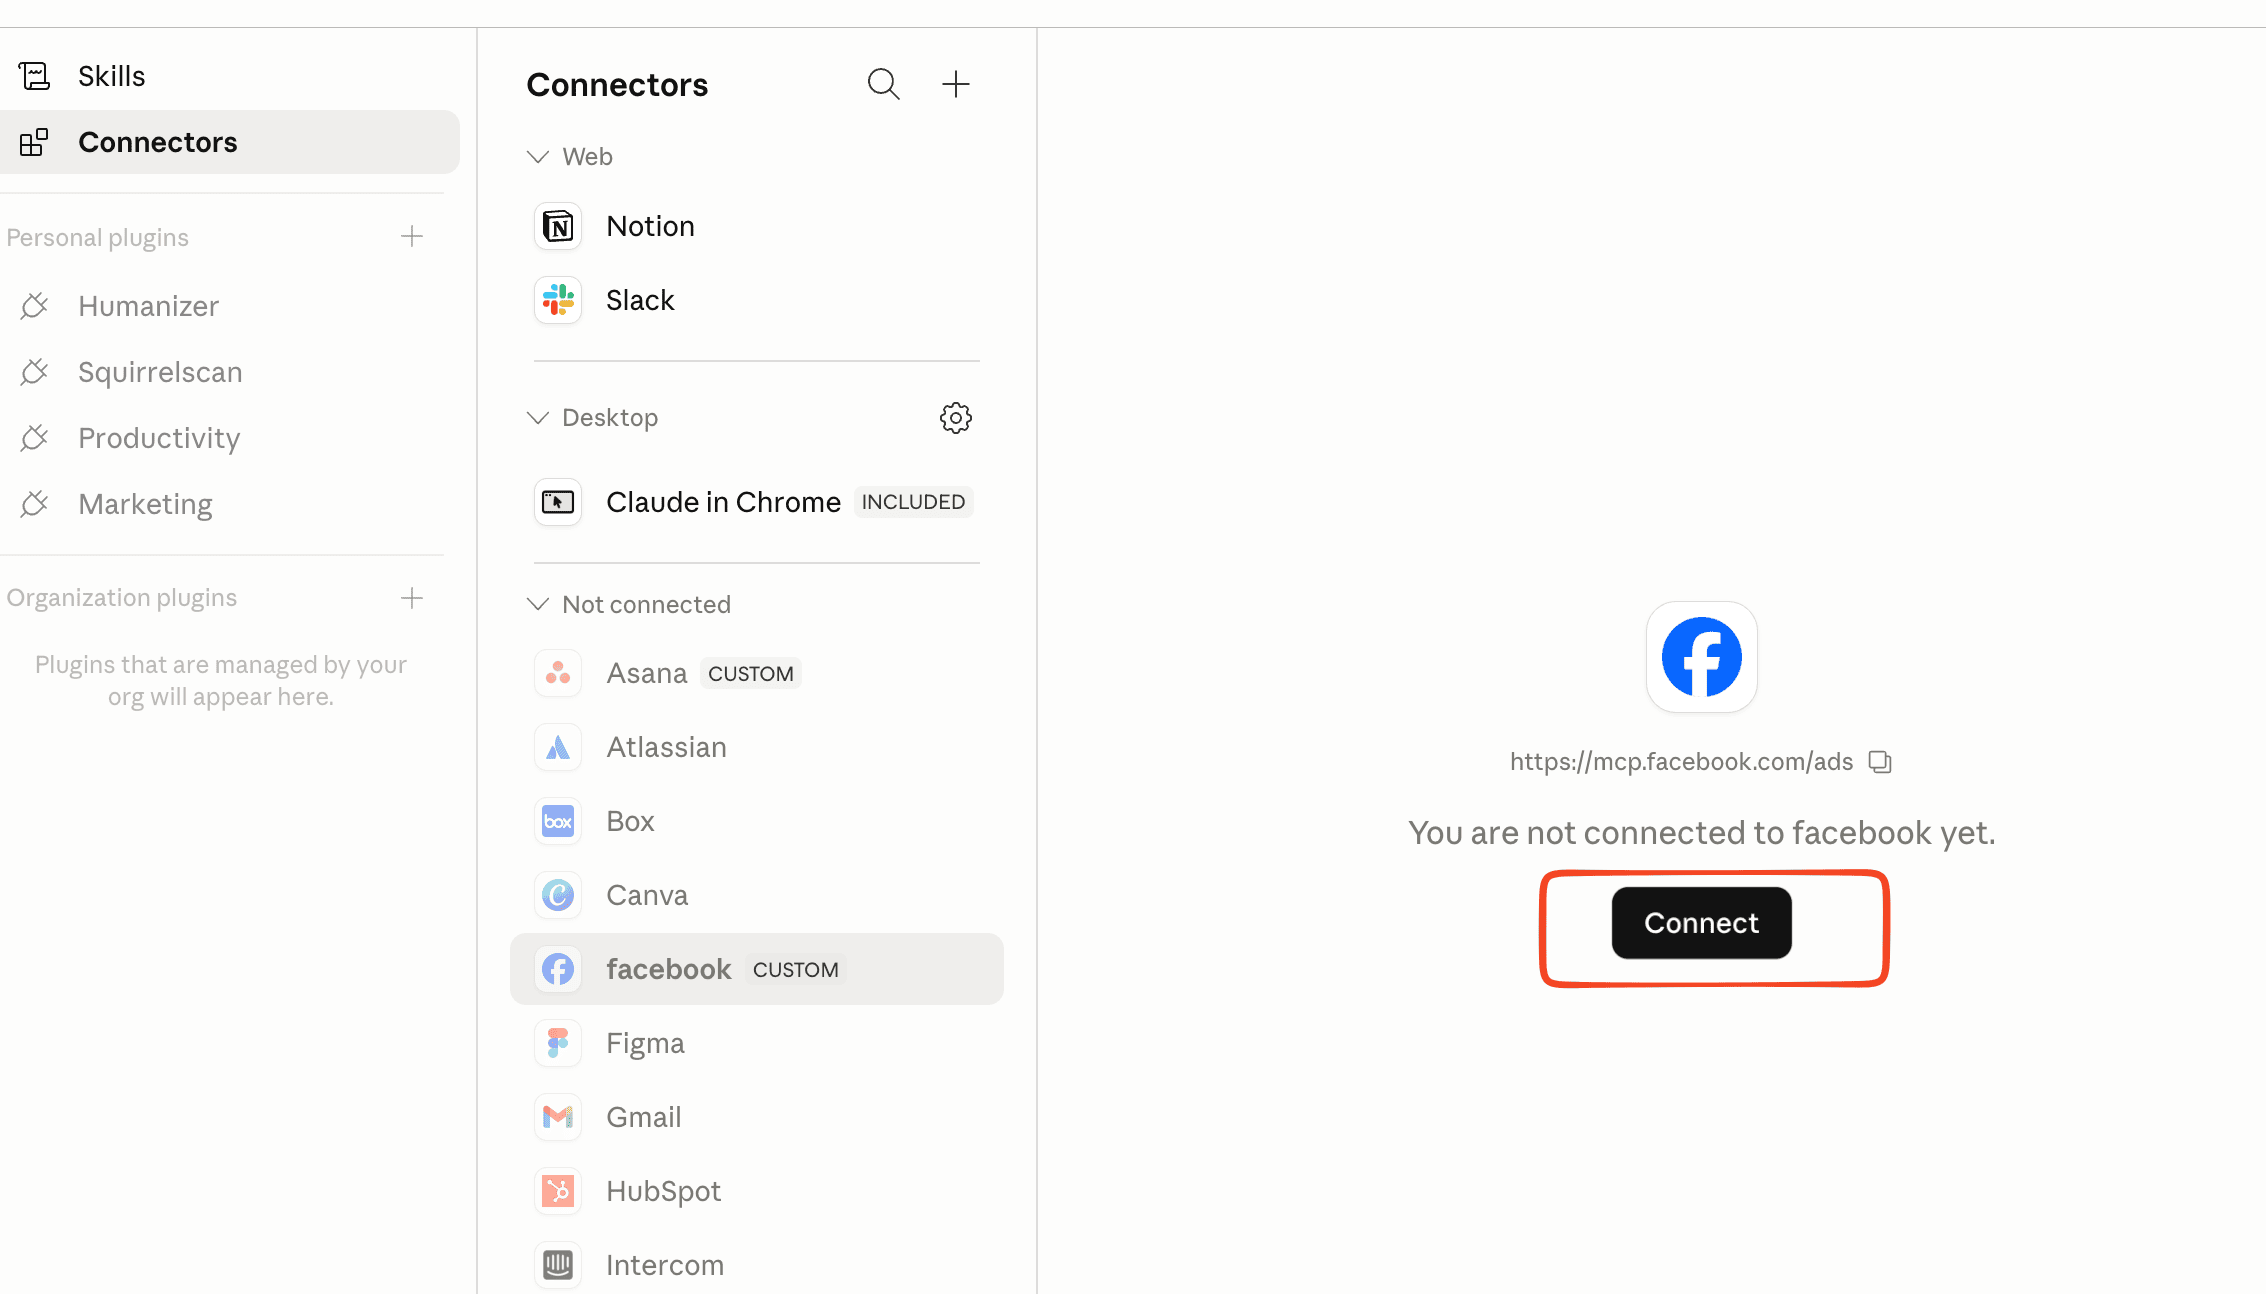Collapse the Web connectors section
Image resolution: width=2266 pixels, height=1294 pixels.
538,157
